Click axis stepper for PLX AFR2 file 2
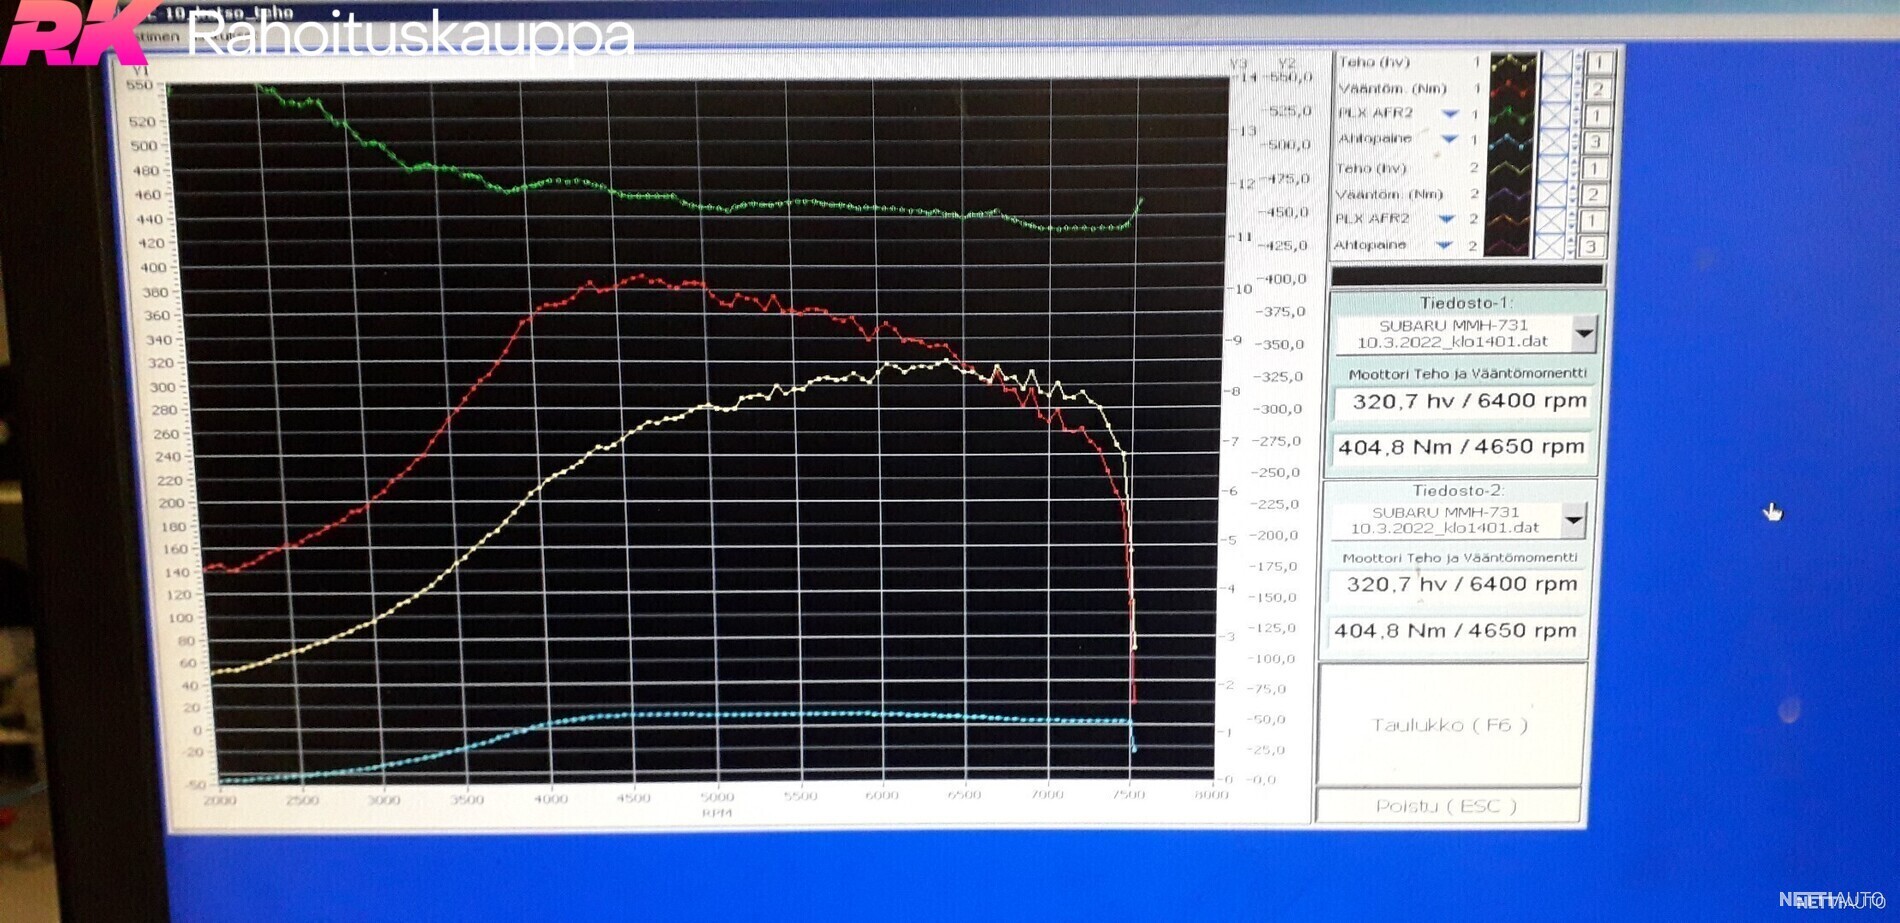Viewport: 1900px width, 923px height. tap(1574, 220)
